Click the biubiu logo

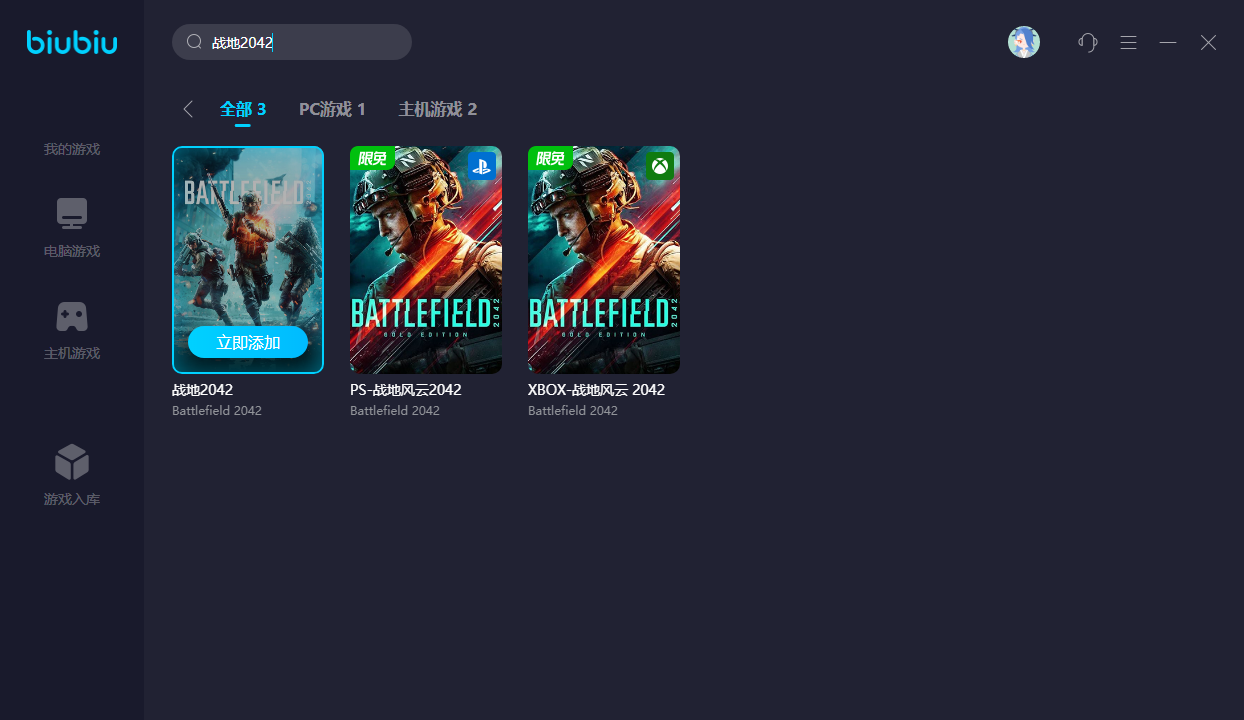(x=72, y=42)
